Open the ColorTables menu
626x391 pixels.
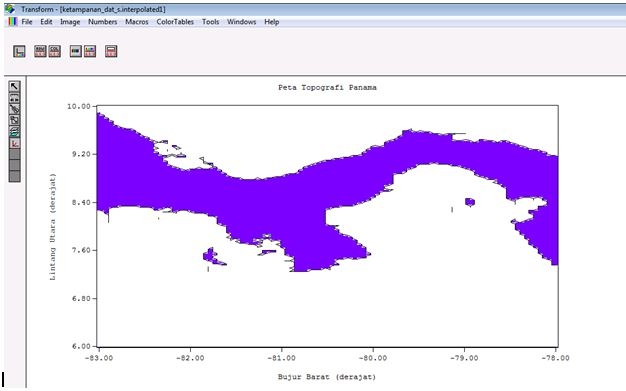(x=175, y=22)
